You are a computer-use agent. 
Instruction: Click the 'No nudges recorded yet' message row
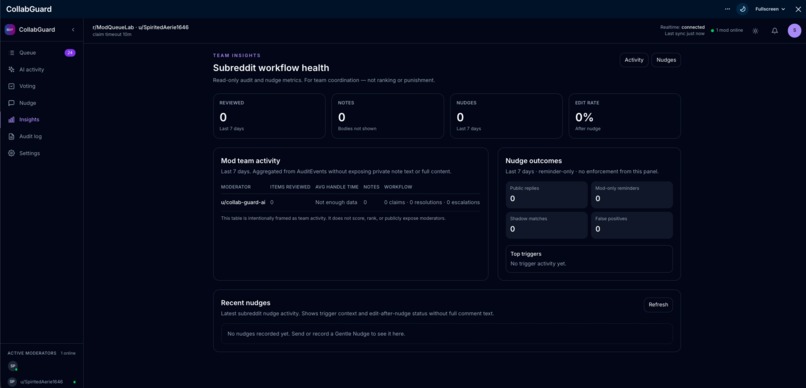[447, 334]
